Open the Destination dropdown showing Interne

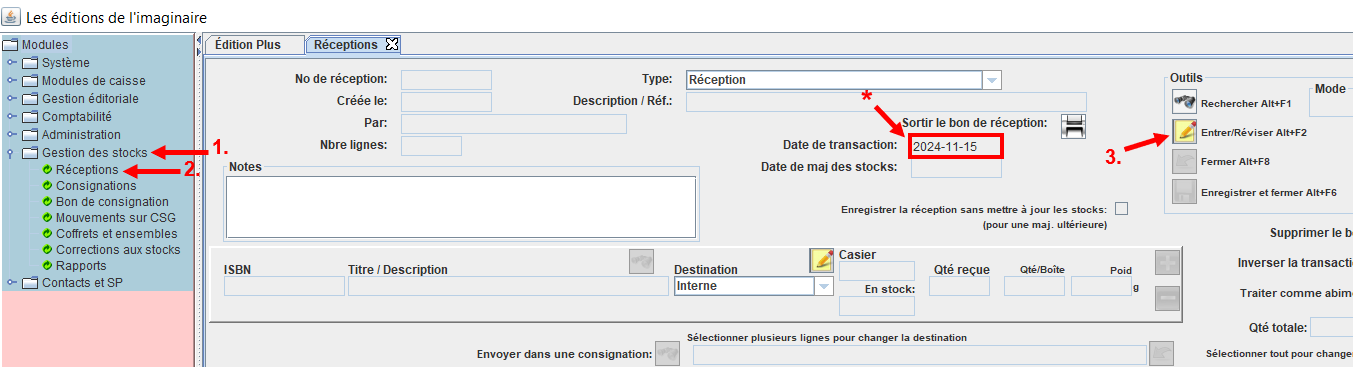pos(824,286)
